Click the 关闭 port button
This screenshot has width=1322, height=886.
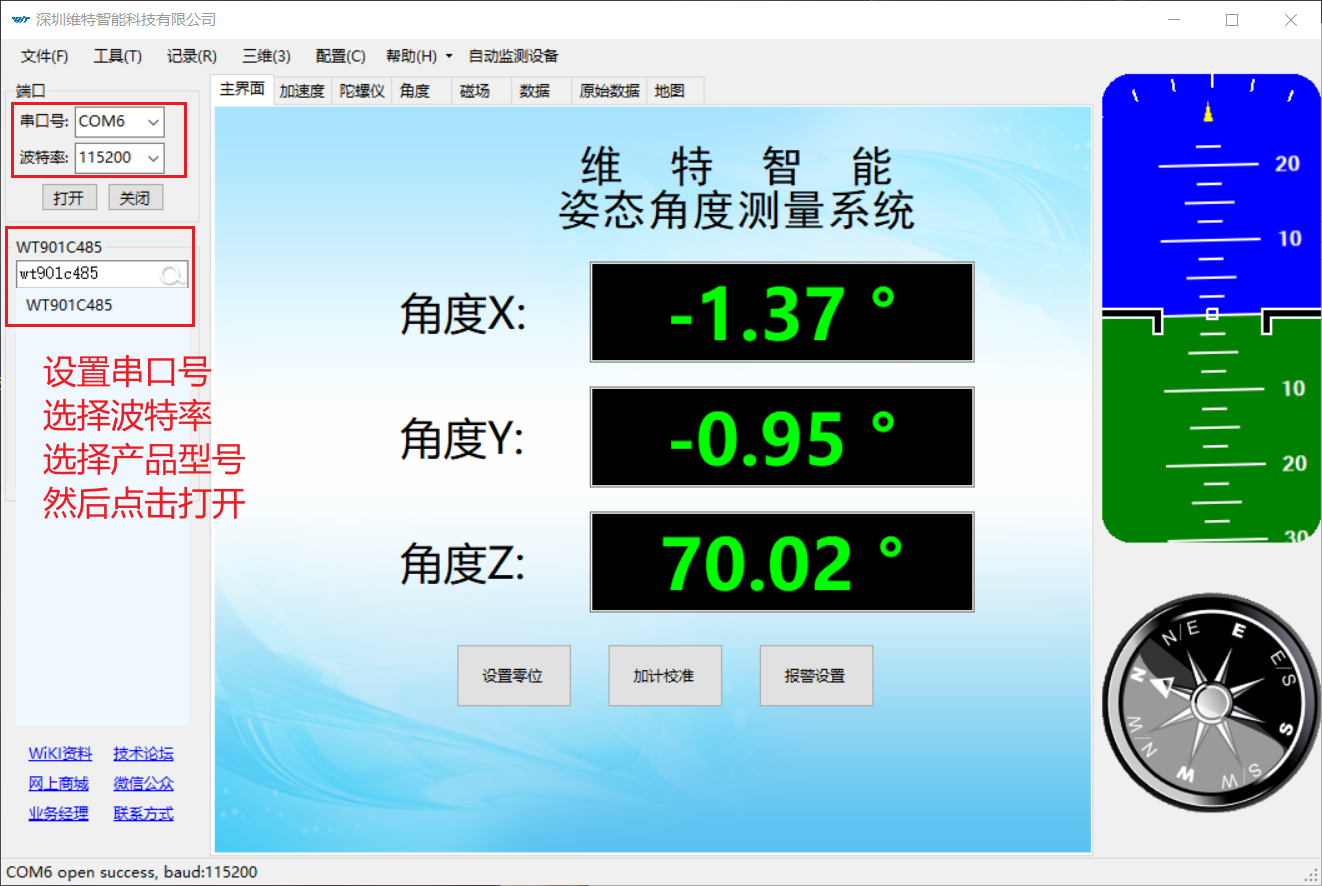point(135,198)
